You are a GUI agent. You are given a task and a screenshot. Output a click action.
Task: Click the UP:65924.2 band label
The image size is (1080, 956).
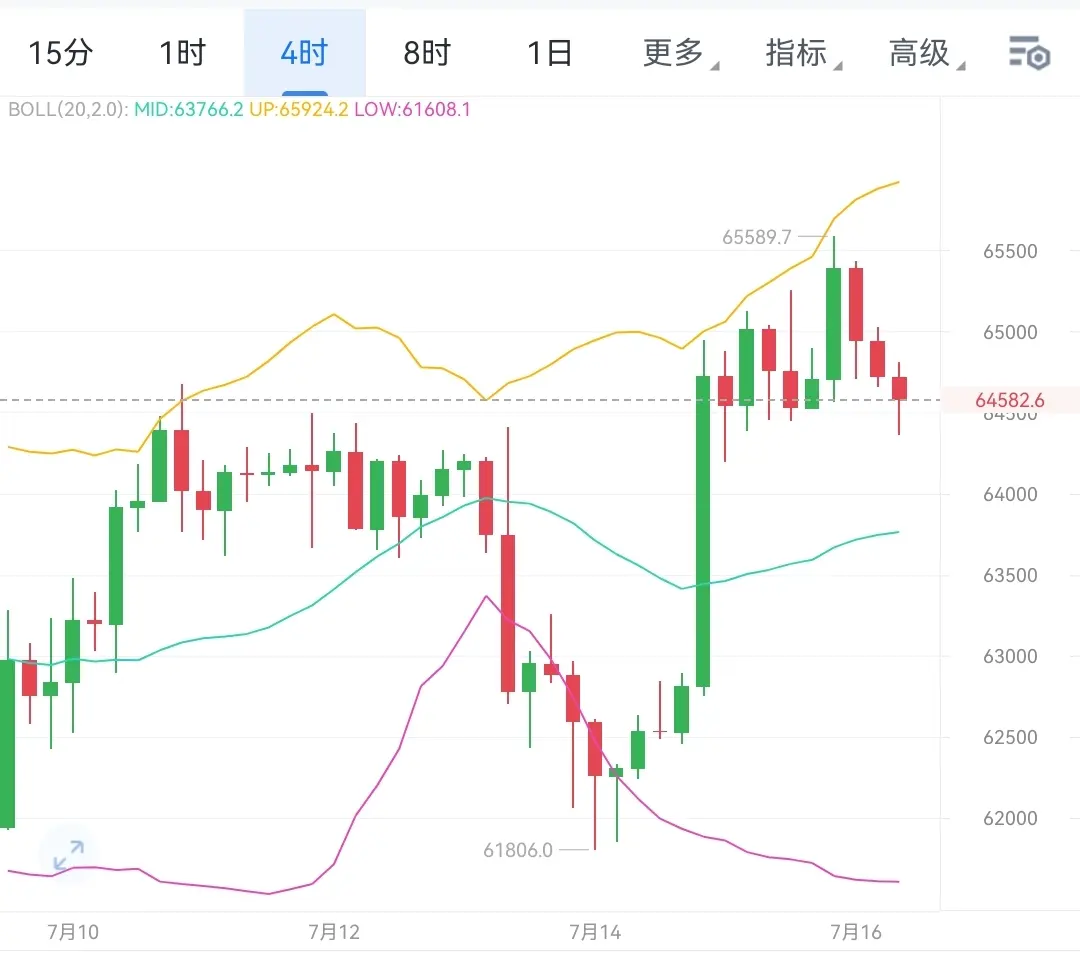coord(298,110)
